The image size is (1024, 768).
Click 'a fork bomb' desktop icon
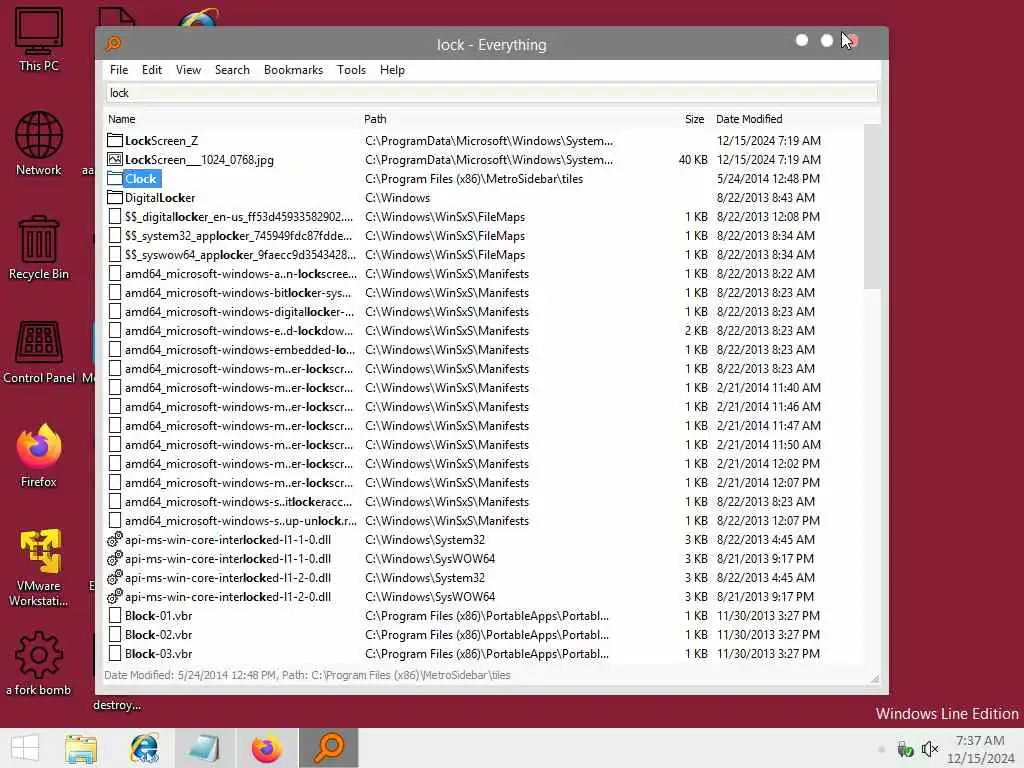[x=39, y=664]
